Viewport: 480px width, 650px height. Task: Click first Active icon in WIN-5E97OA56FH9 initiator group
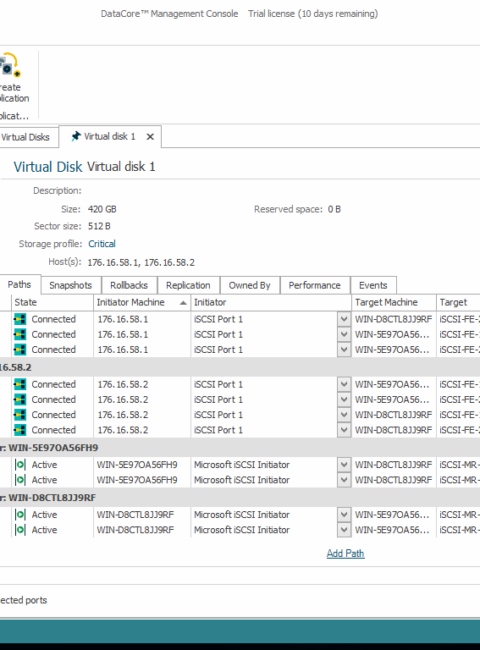point(20,465)
